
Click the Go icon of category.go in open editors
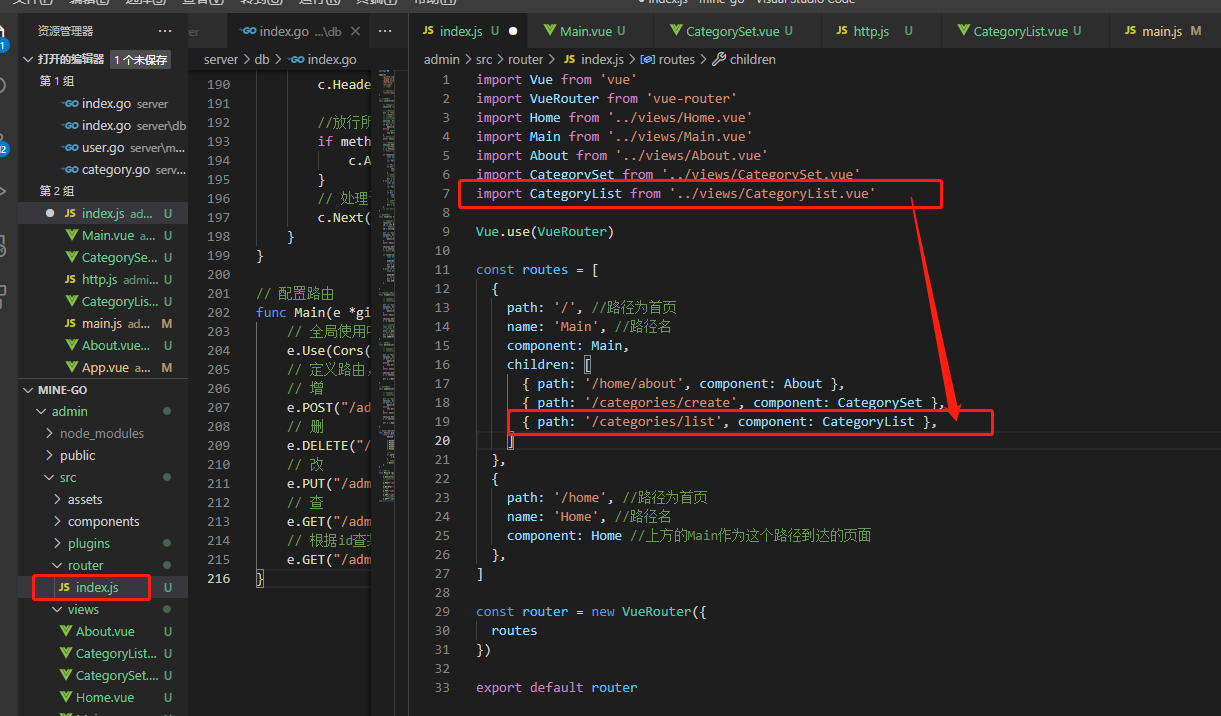70,170
